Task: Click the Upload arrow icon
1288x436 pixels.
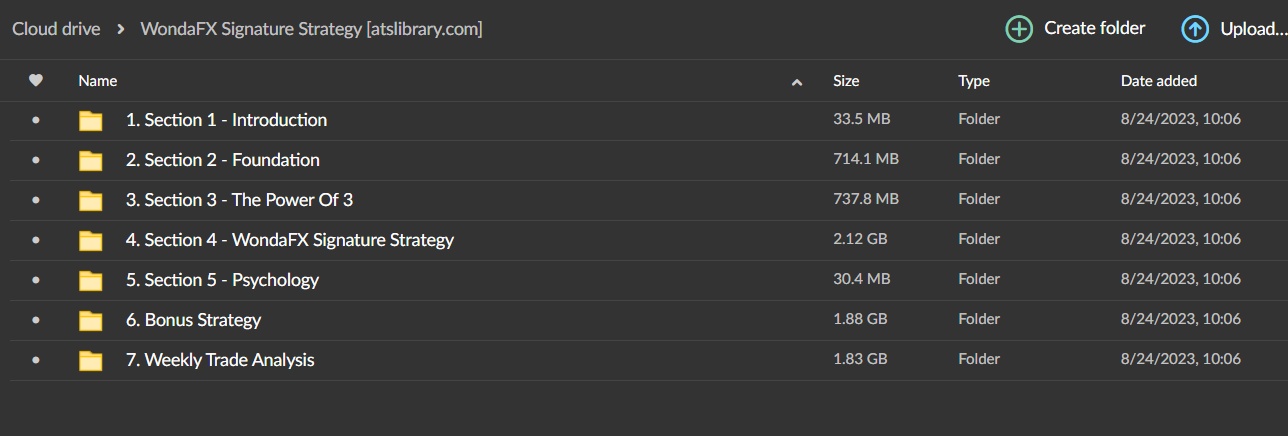Action: click(x=1195, y=29)
